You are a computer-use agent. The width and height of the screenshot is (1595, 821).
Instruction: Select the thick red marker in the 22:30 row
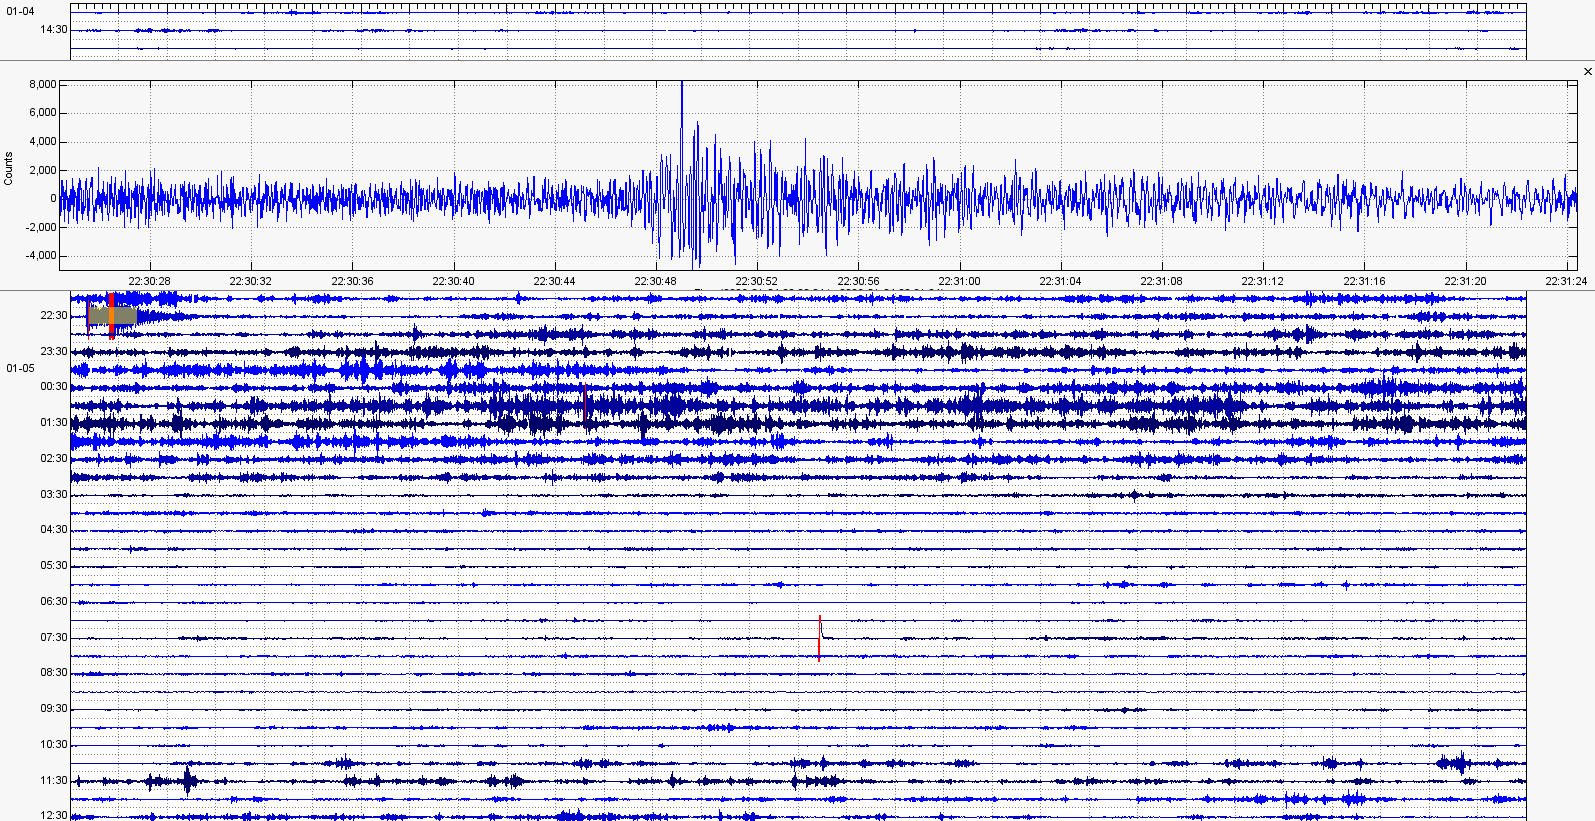click(111, 315)
